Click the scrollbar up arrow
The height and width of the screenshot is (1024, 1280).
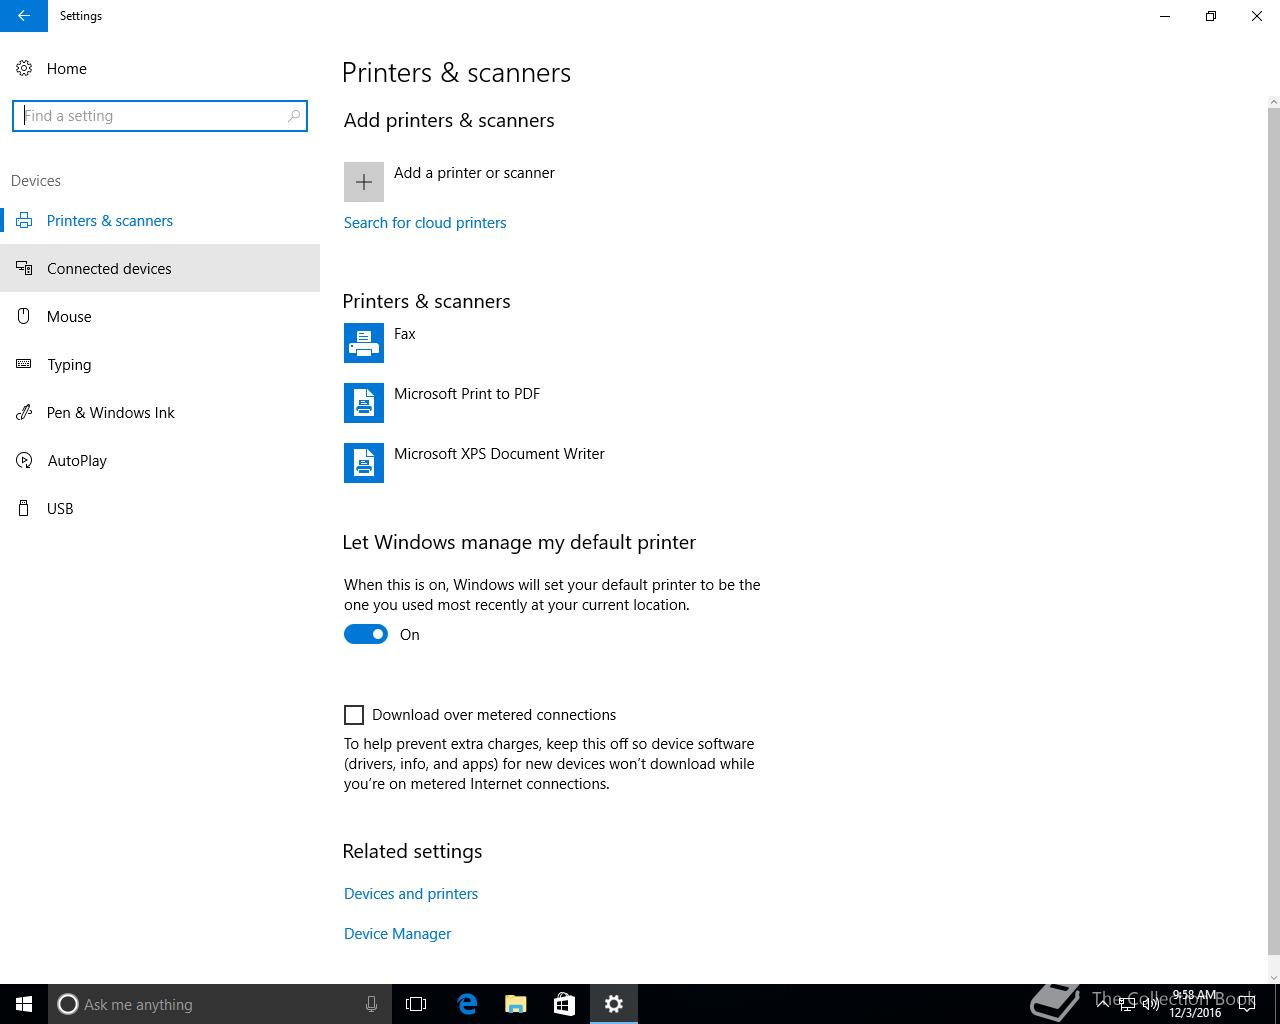click(x=1273, y=101)
